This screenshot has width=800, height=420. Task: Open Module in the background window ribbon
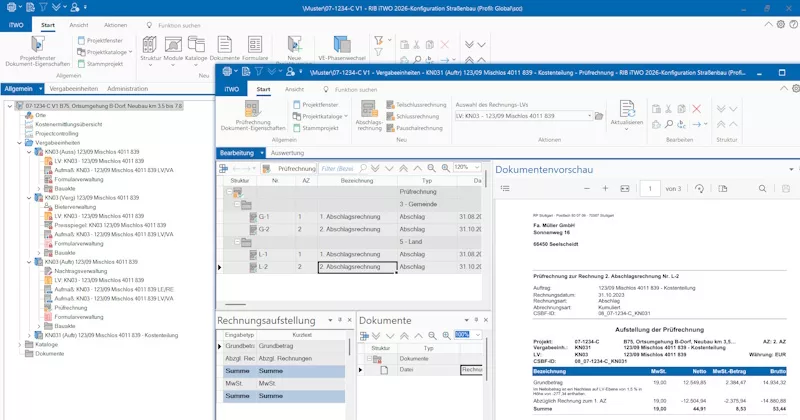tap(173, 49)
